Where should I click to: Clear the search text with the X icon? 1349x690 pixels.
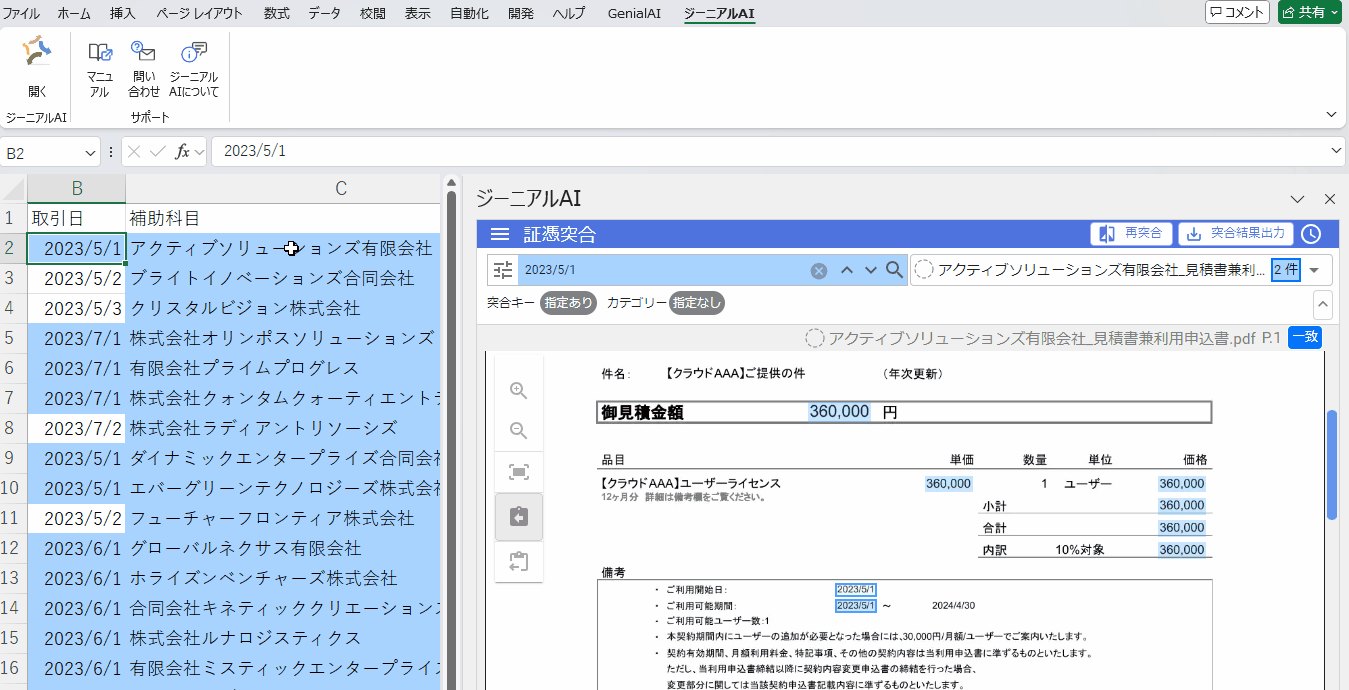coord(819,270)
